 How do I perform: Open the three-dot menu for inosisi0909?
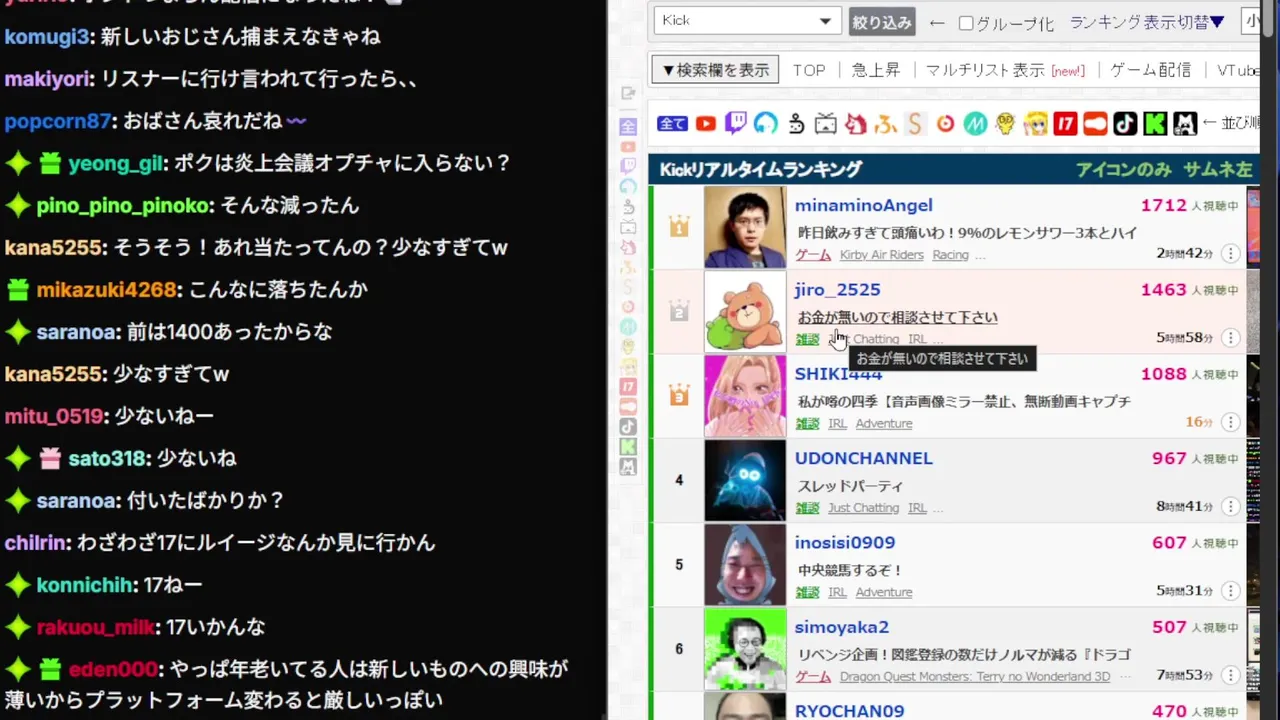tap(1230, 591)
